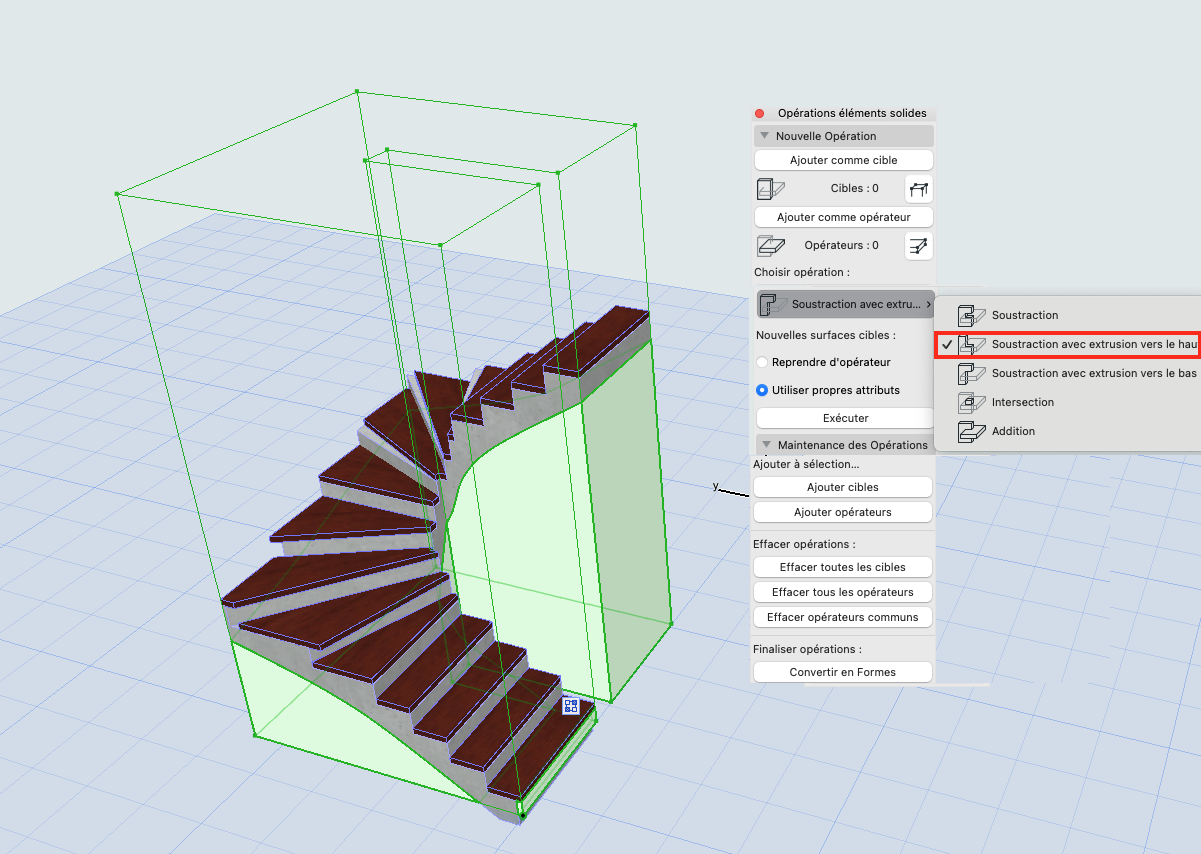Click Effacer toutes les cibles button
This screenshot has width=1201, height=854.
843,567
